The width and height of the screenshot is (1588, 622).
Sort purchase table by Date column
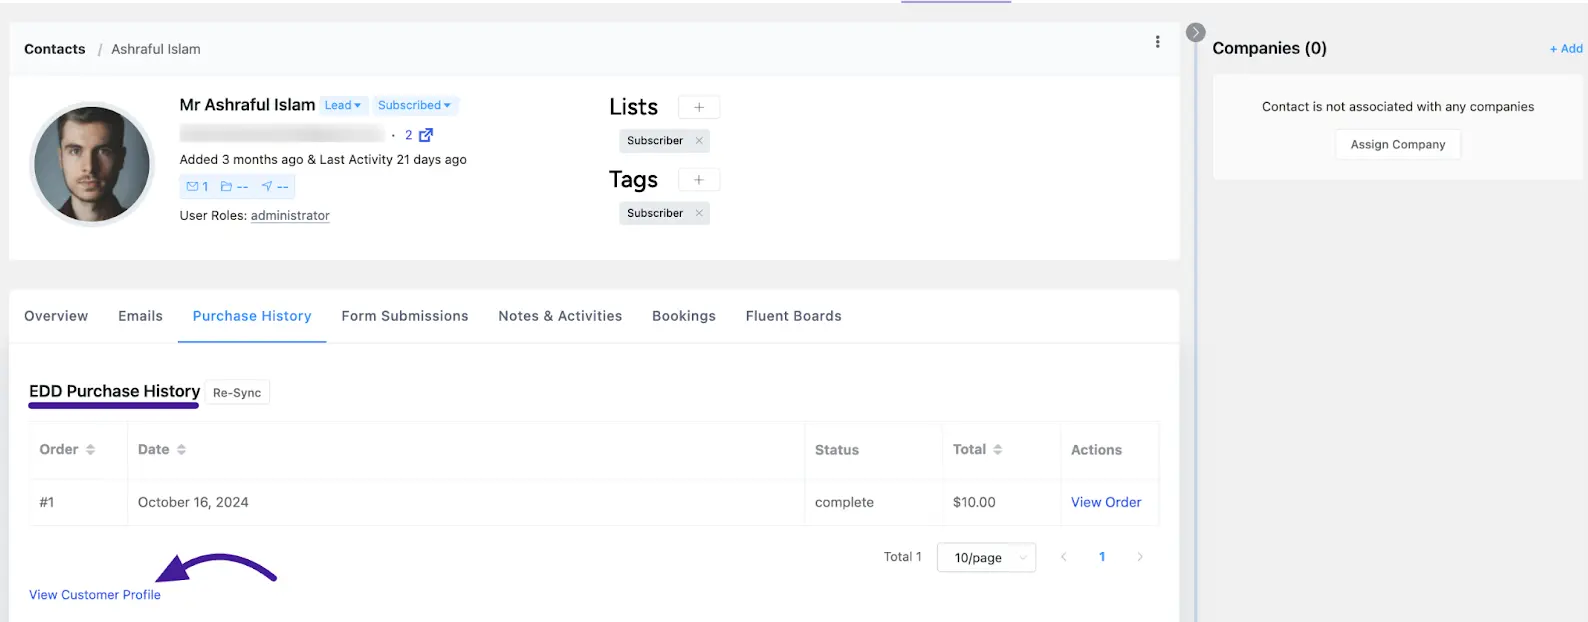[181, 450]
